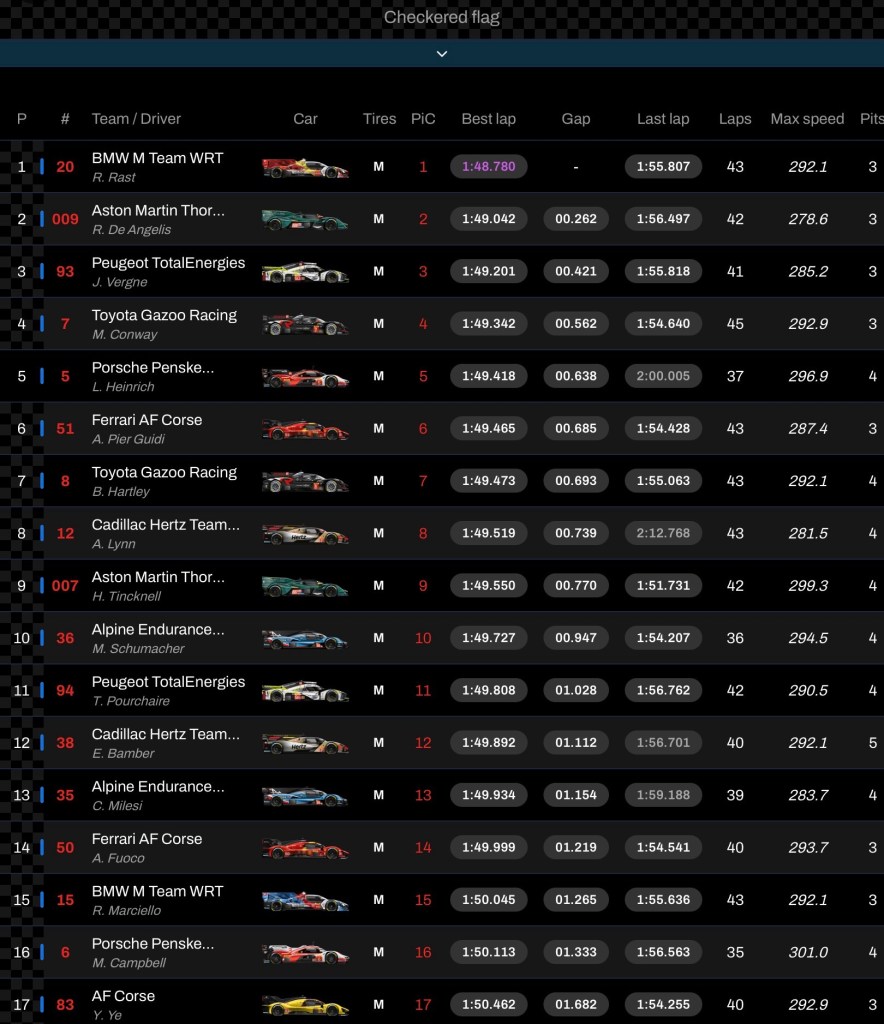Viewport: 884px width, 1024px height.
Task: Select driver R. De Angelis
Action: coord(131,230)
